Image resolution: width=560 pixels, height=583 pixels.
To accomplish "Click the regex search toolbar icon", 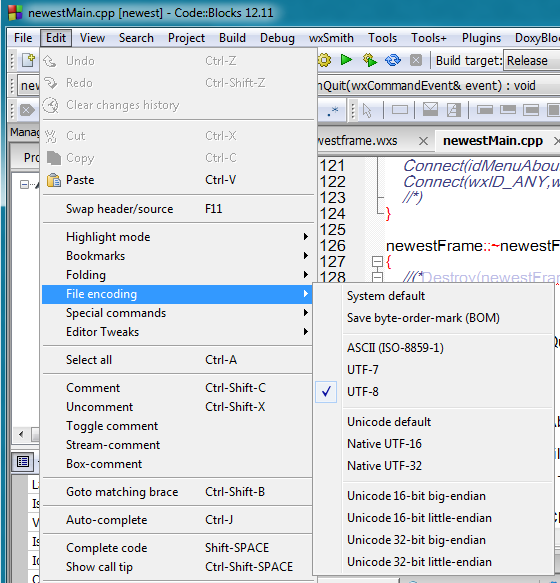I will (x=333, y=111).
